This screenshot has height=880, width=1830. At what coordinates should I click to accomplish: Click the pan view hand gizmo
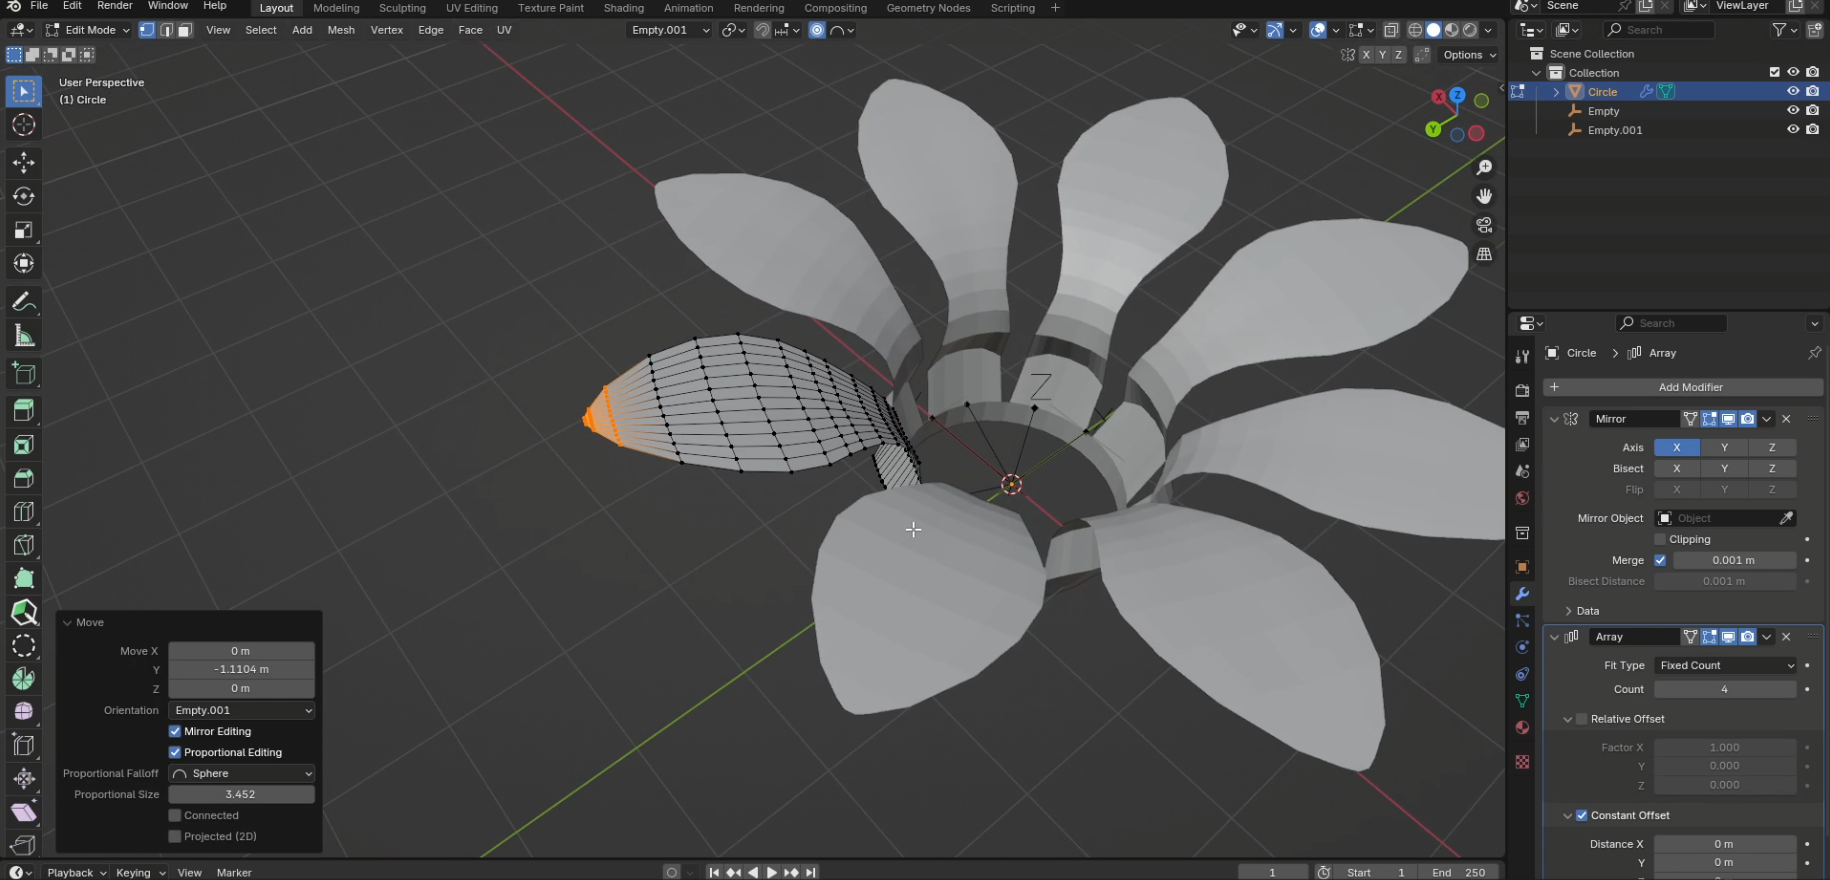click(x=1484, y=196)
